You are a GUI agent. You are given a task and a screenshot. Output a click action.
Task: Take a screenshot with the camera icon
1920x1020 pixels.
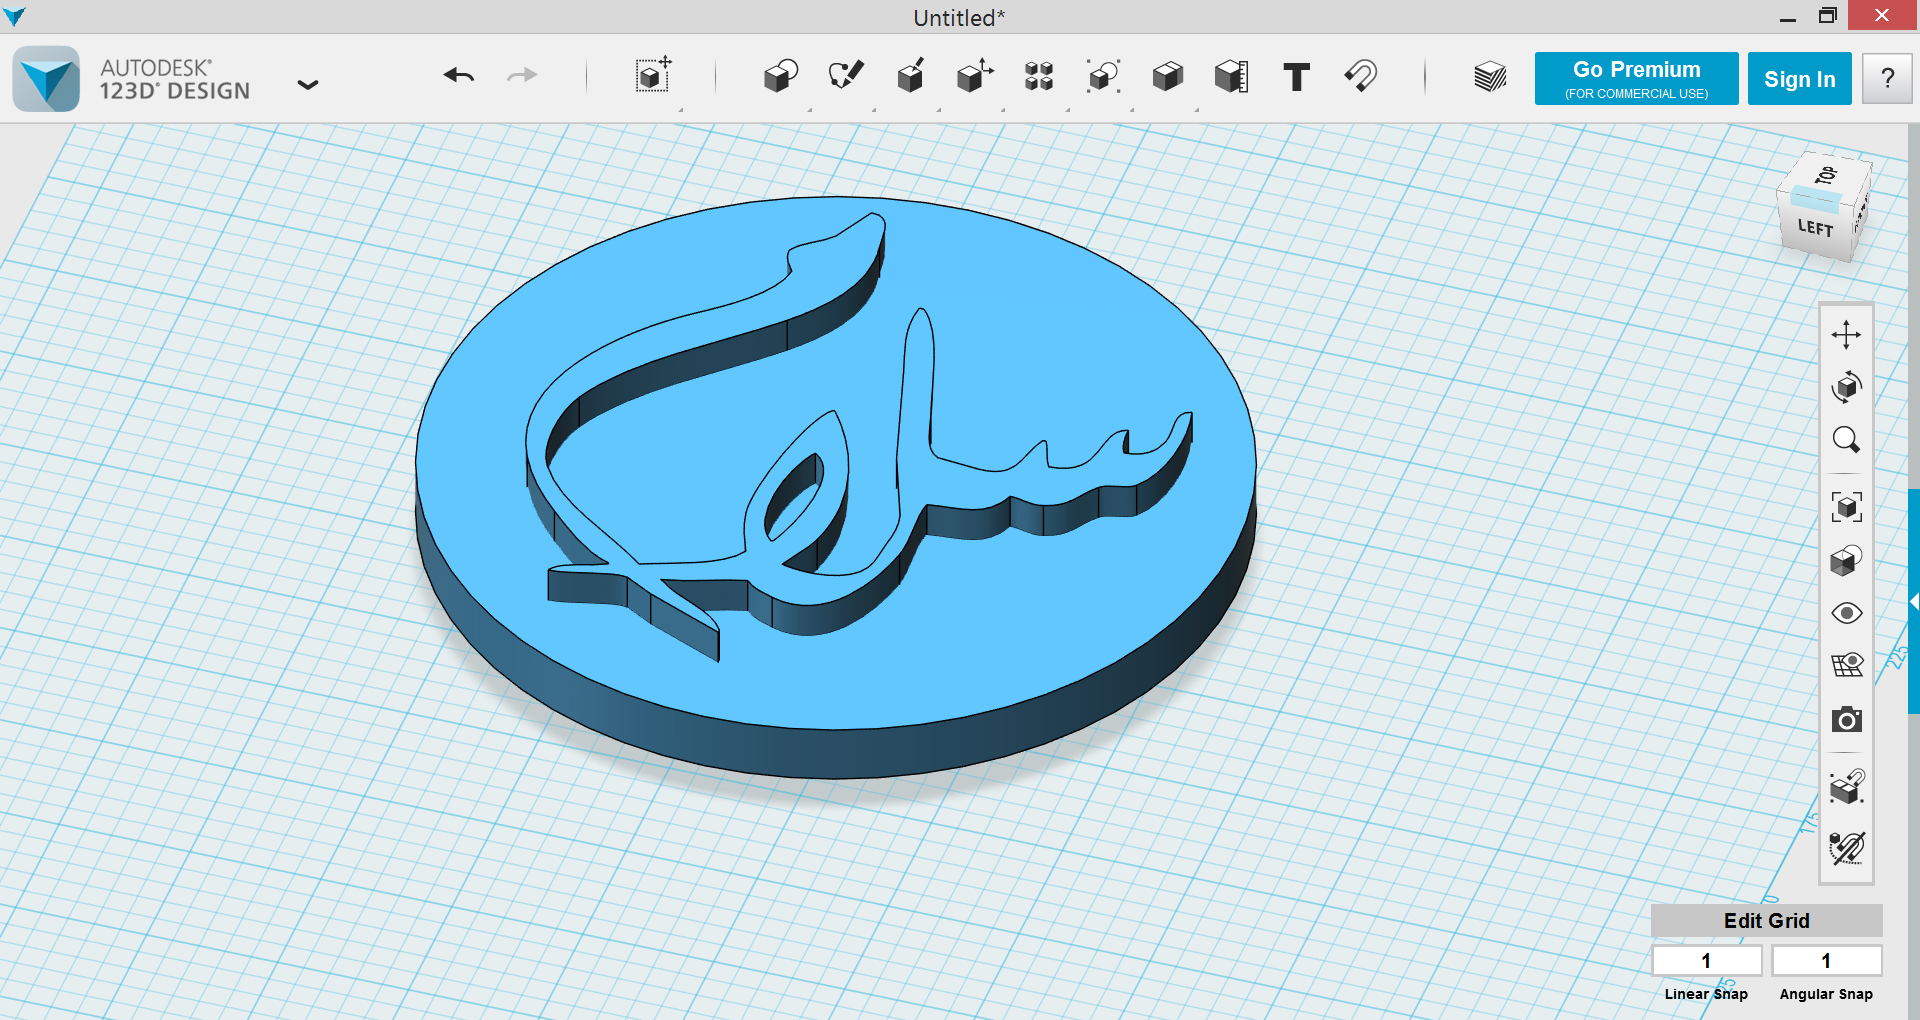click(x=1846, y=720)
